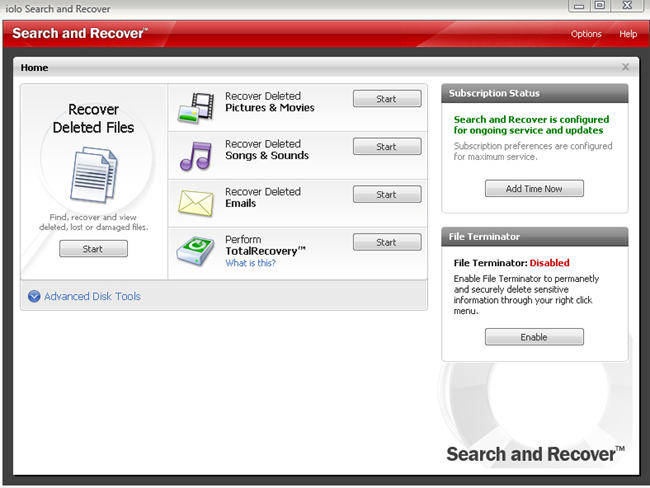Image resolution: width=650 pixels, height=488 pixels.
Task: Open the Help menu
Action: (x=628, y=34)
